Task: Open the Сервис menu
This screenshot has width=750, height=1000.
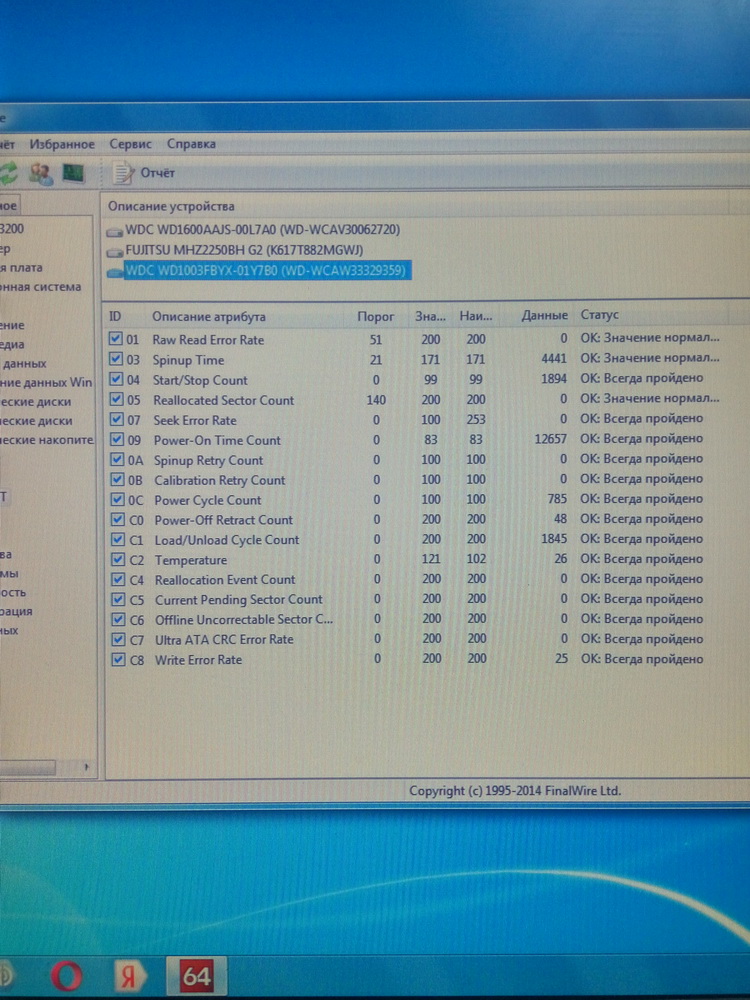Action: 130,144
